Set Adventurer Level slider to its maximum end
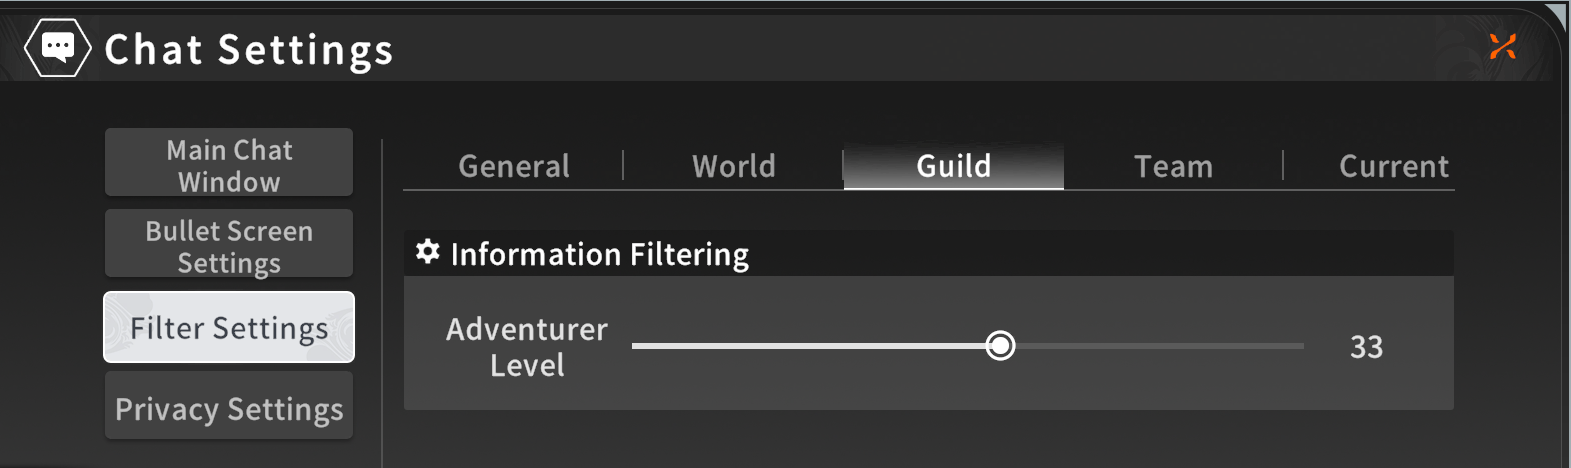This screenshot has width=1571, height=468. 1302,346
